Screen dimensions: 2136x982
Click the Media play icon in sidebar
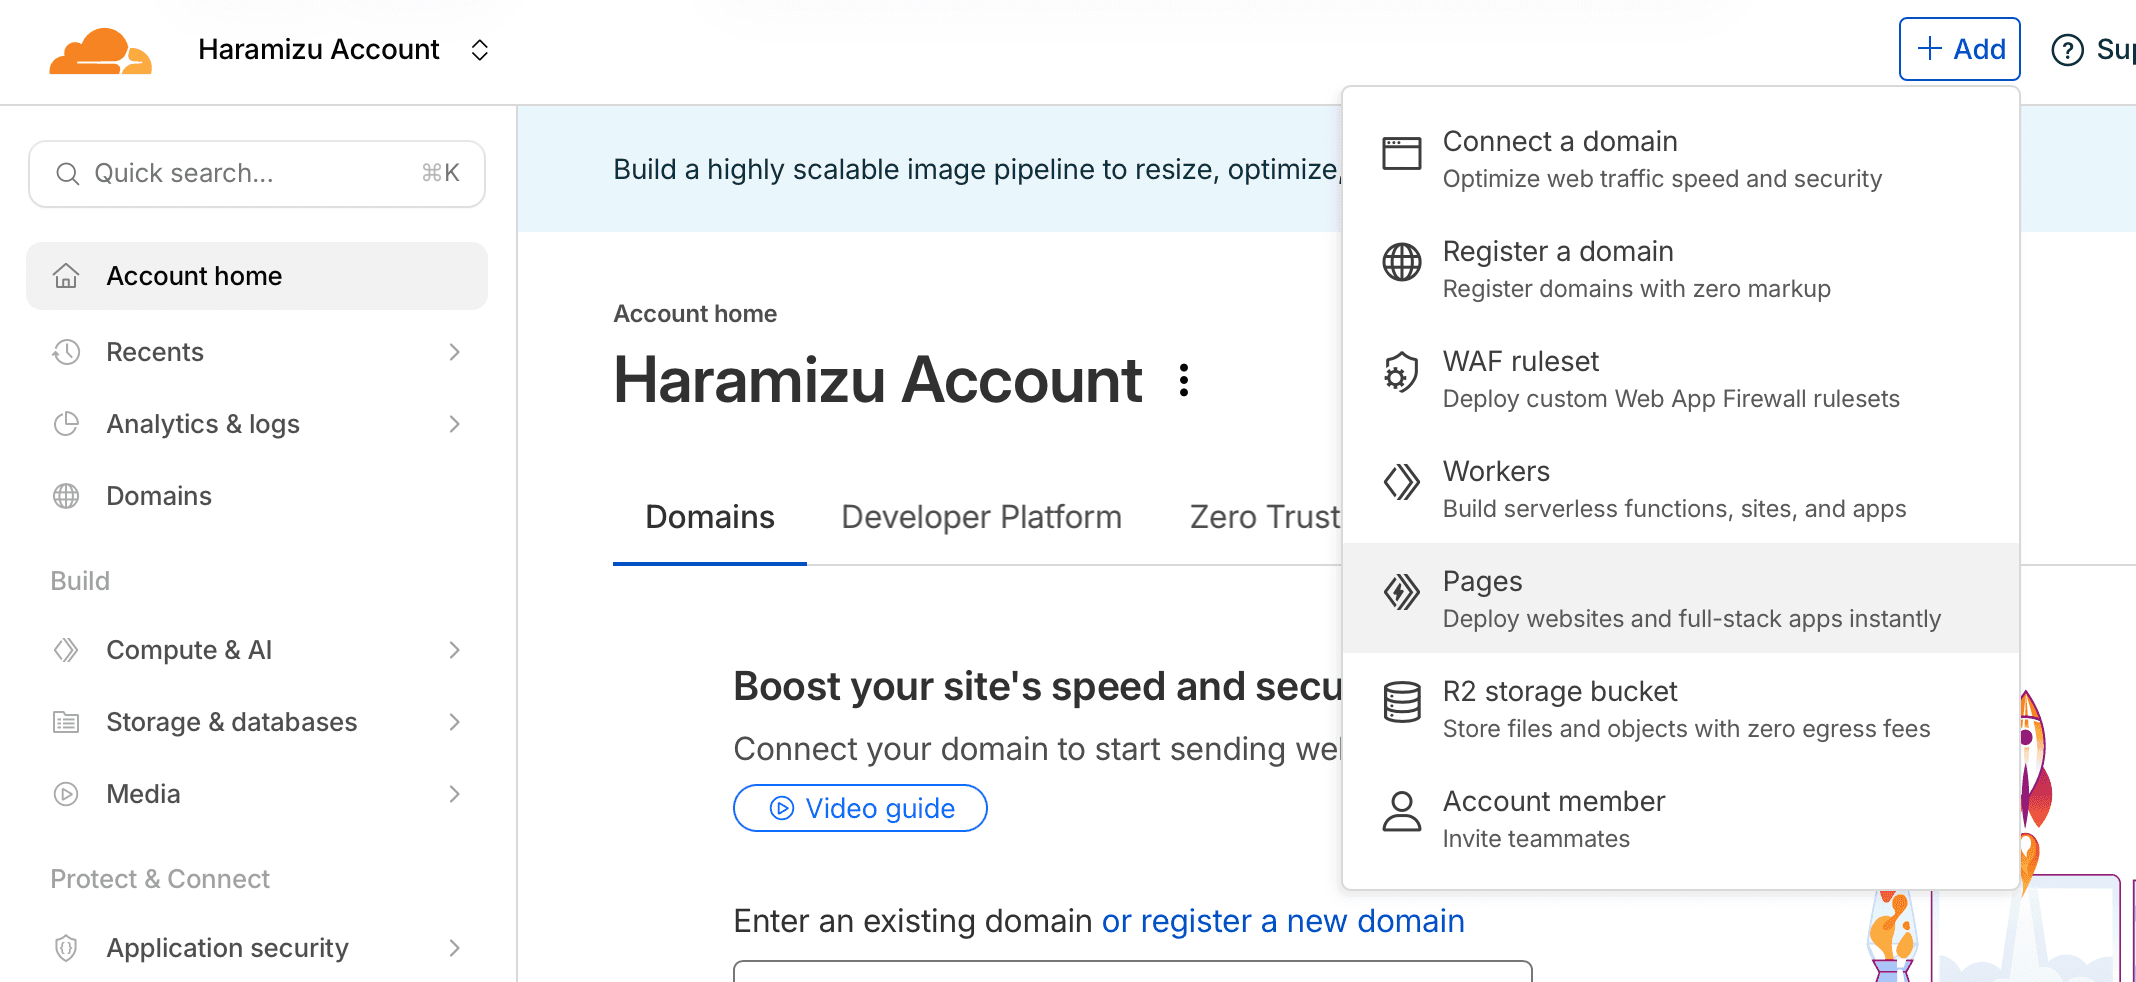tap(66, 794)
